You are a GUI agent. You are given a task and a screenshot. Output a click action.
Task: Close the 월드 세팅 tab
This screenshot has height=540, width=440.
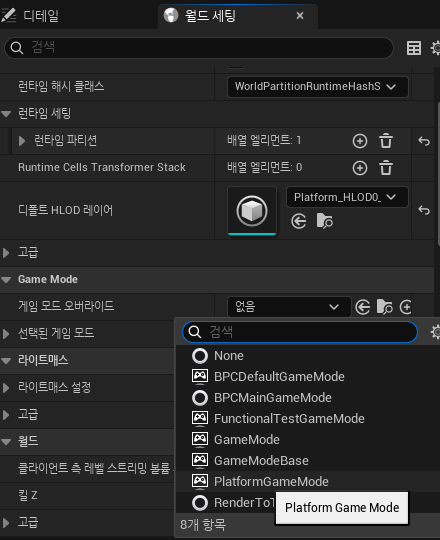tap(300, 15)
